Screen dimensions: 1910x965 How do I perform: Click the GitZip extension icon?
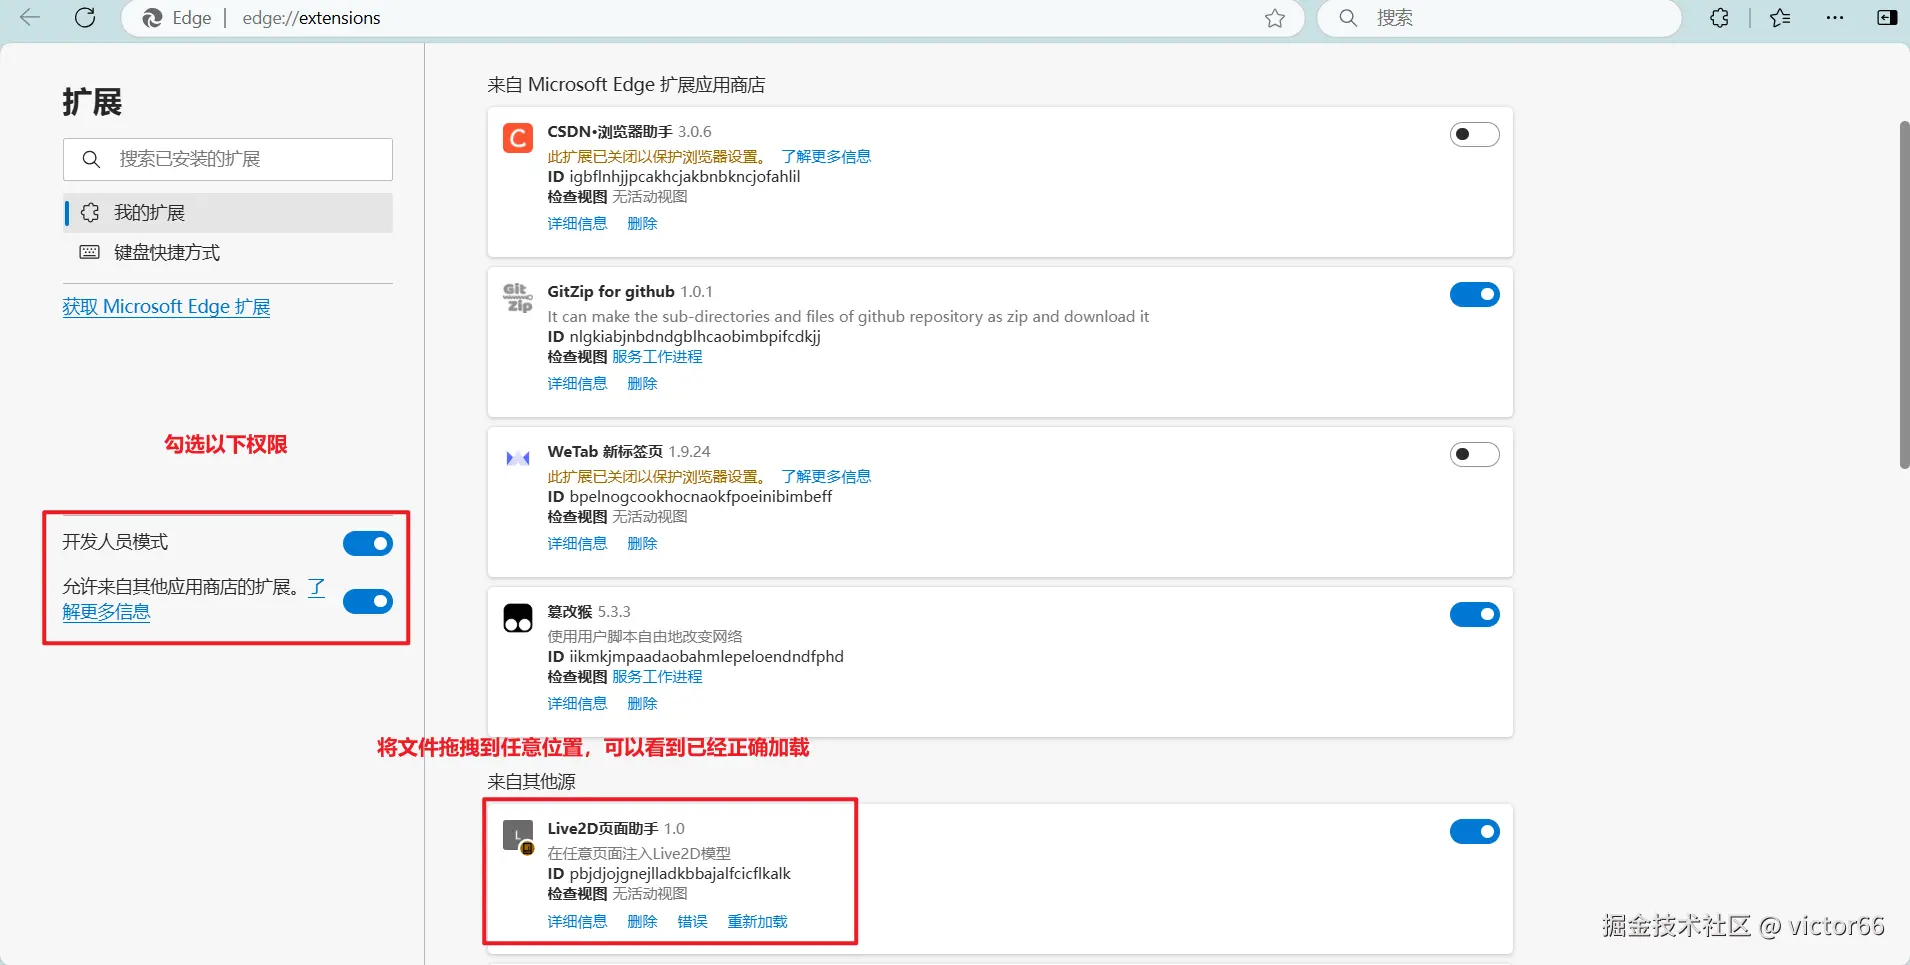518,297
